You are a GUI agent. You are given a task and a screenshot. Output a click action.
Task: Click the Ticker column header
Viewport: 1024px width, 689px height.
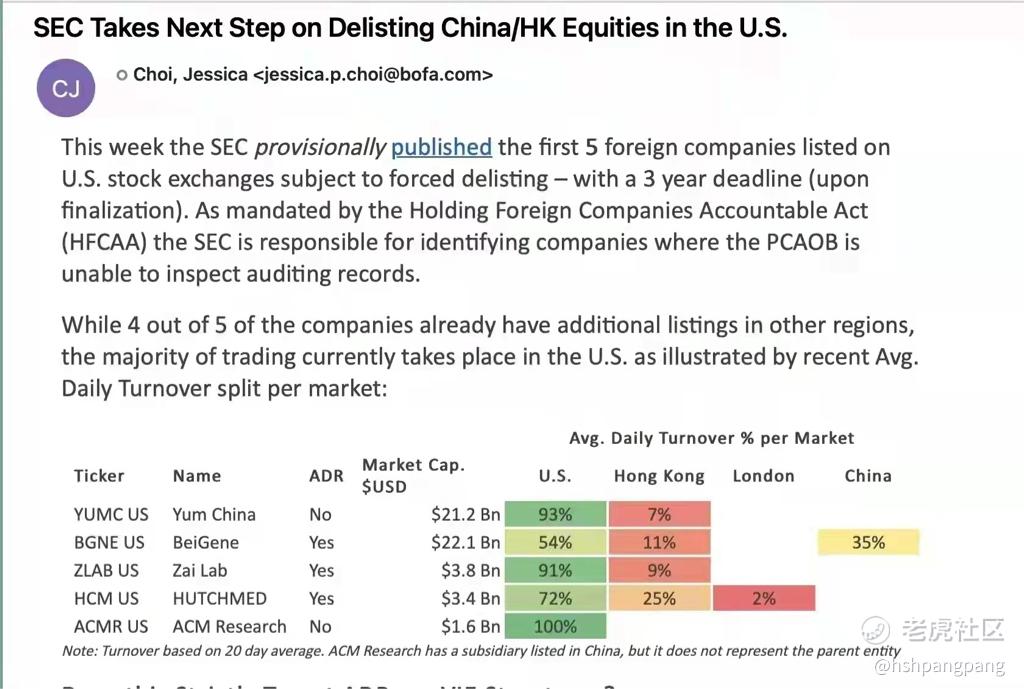[99, 475]
